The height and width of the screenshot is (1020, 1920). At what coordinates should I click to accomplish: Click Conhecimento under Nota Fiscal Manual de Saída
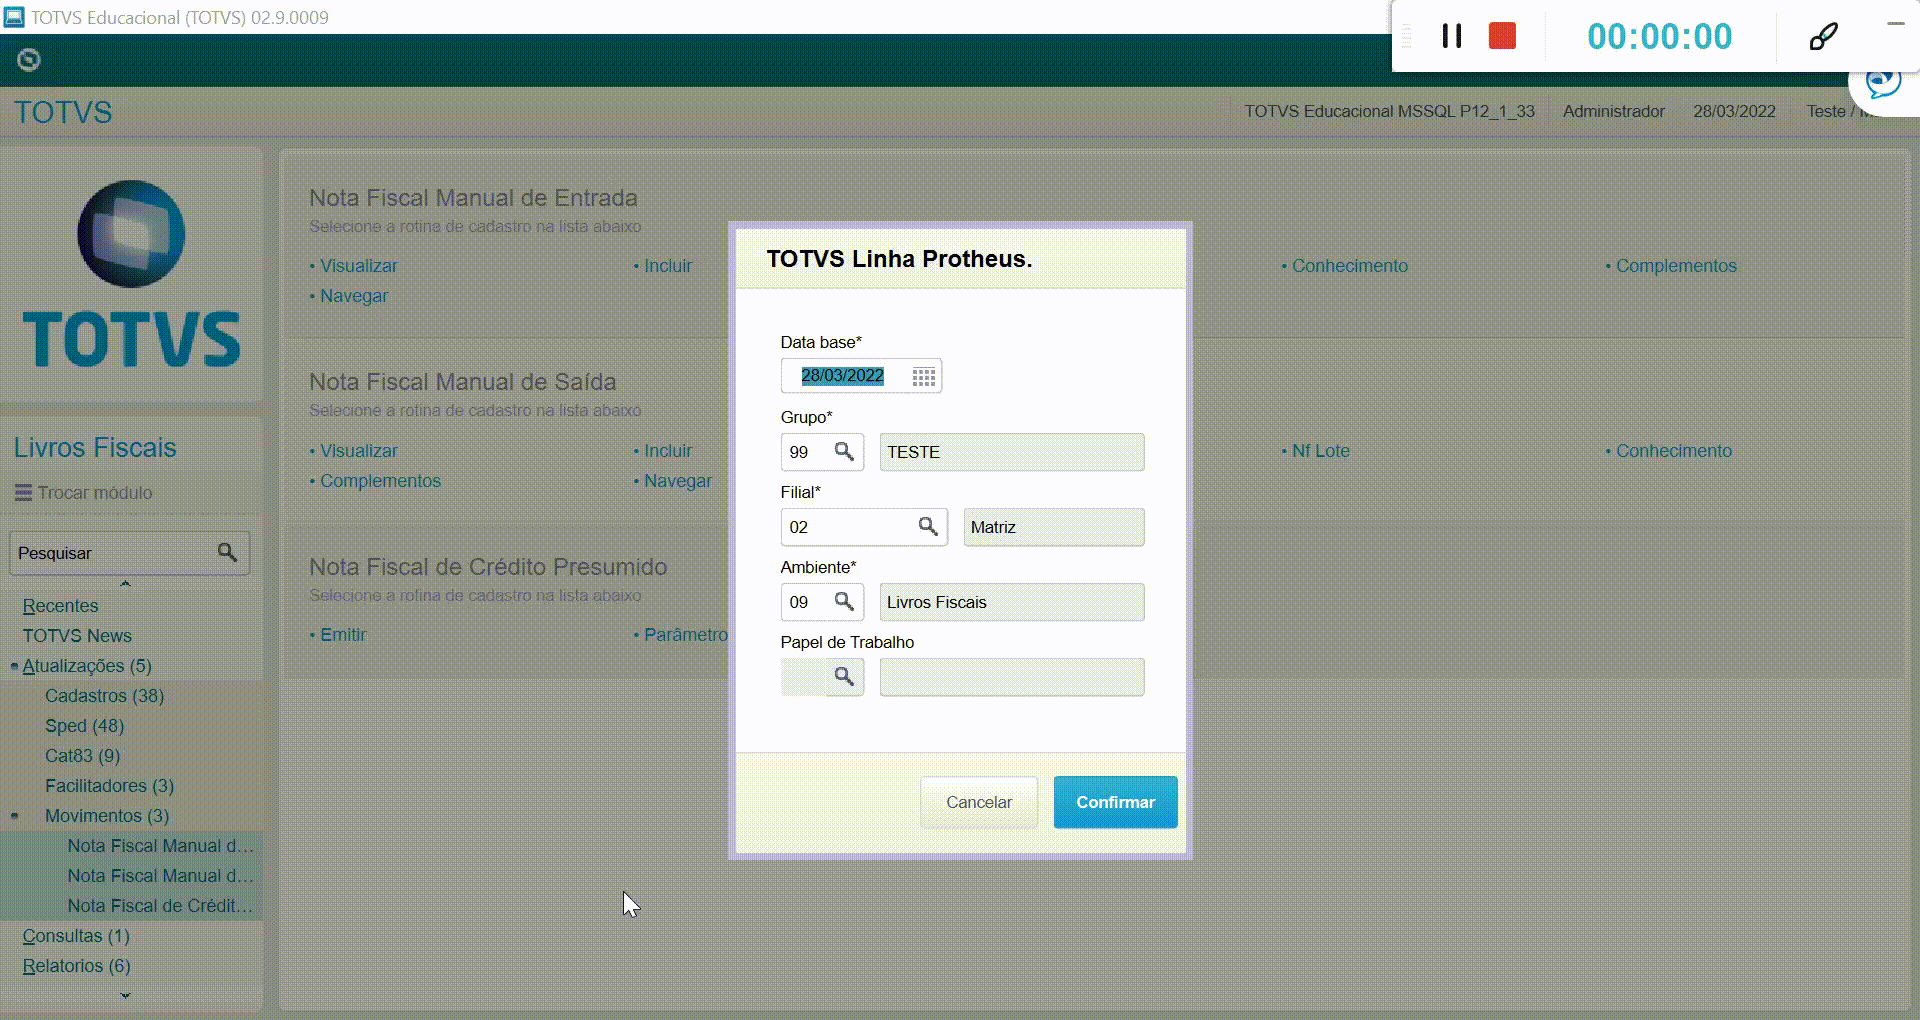point(1674,451)
